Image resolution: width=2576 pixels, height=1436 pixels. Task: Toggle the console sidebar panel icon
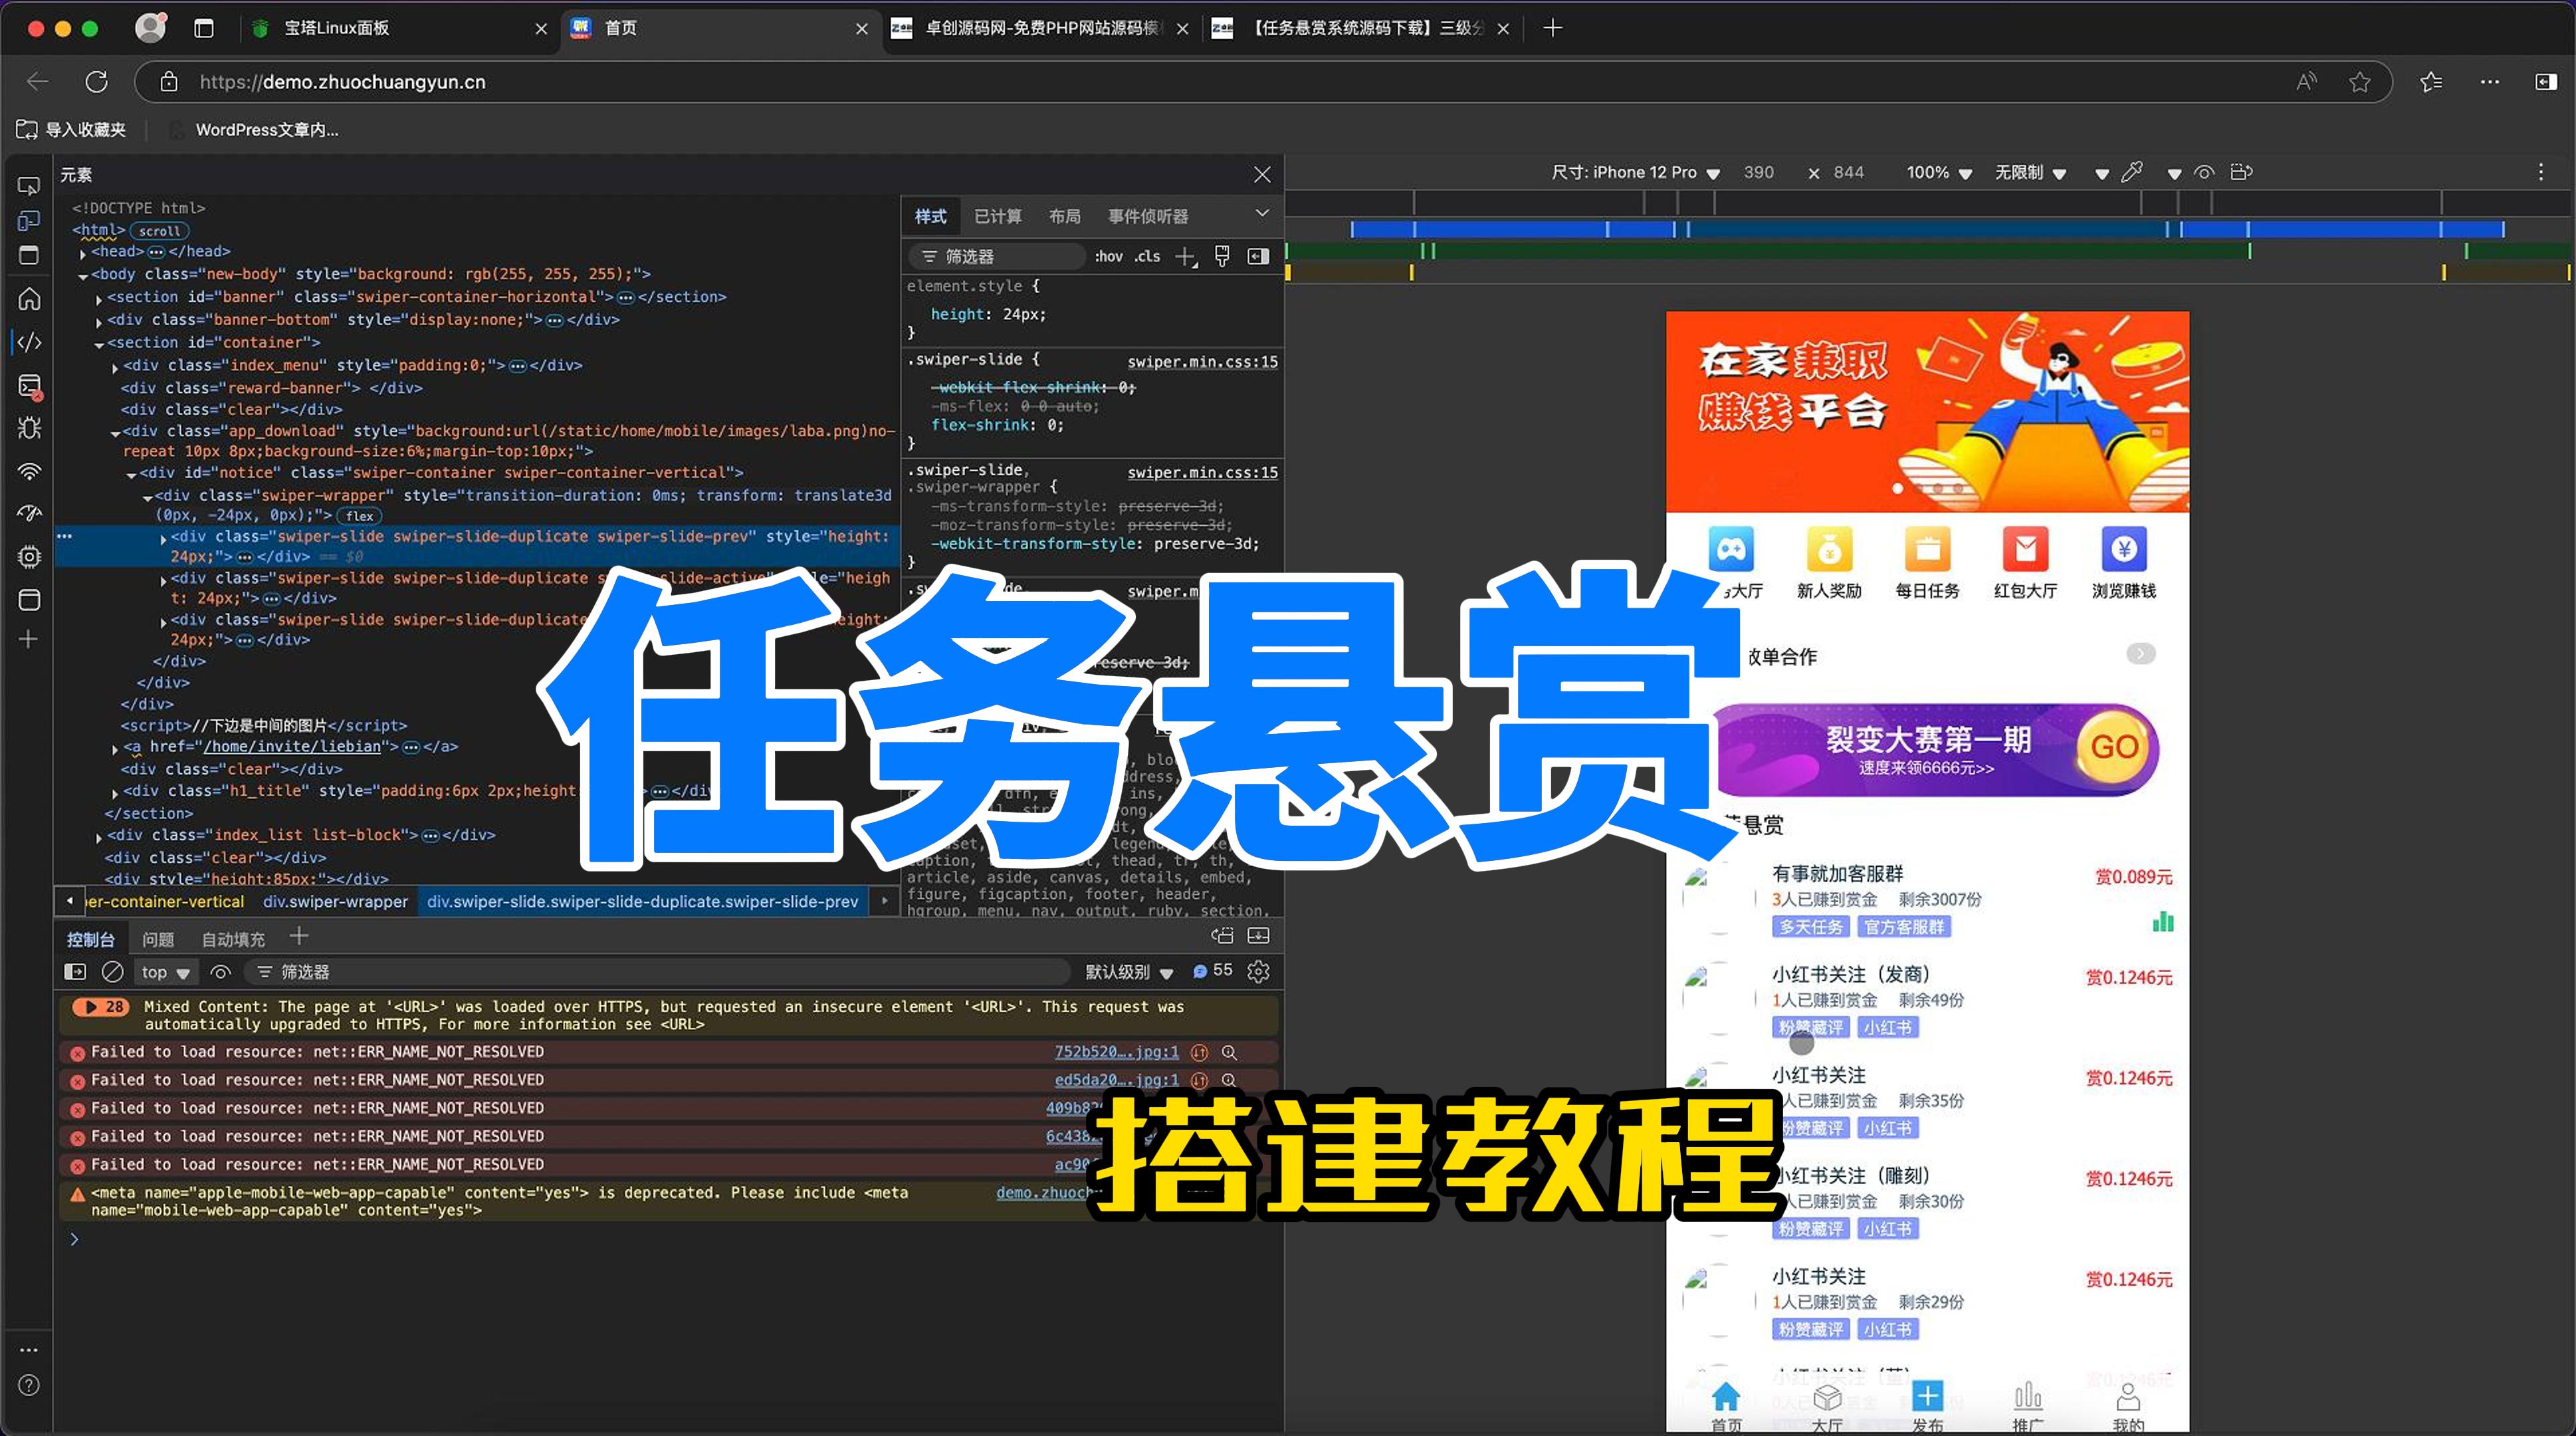[75, 972]
